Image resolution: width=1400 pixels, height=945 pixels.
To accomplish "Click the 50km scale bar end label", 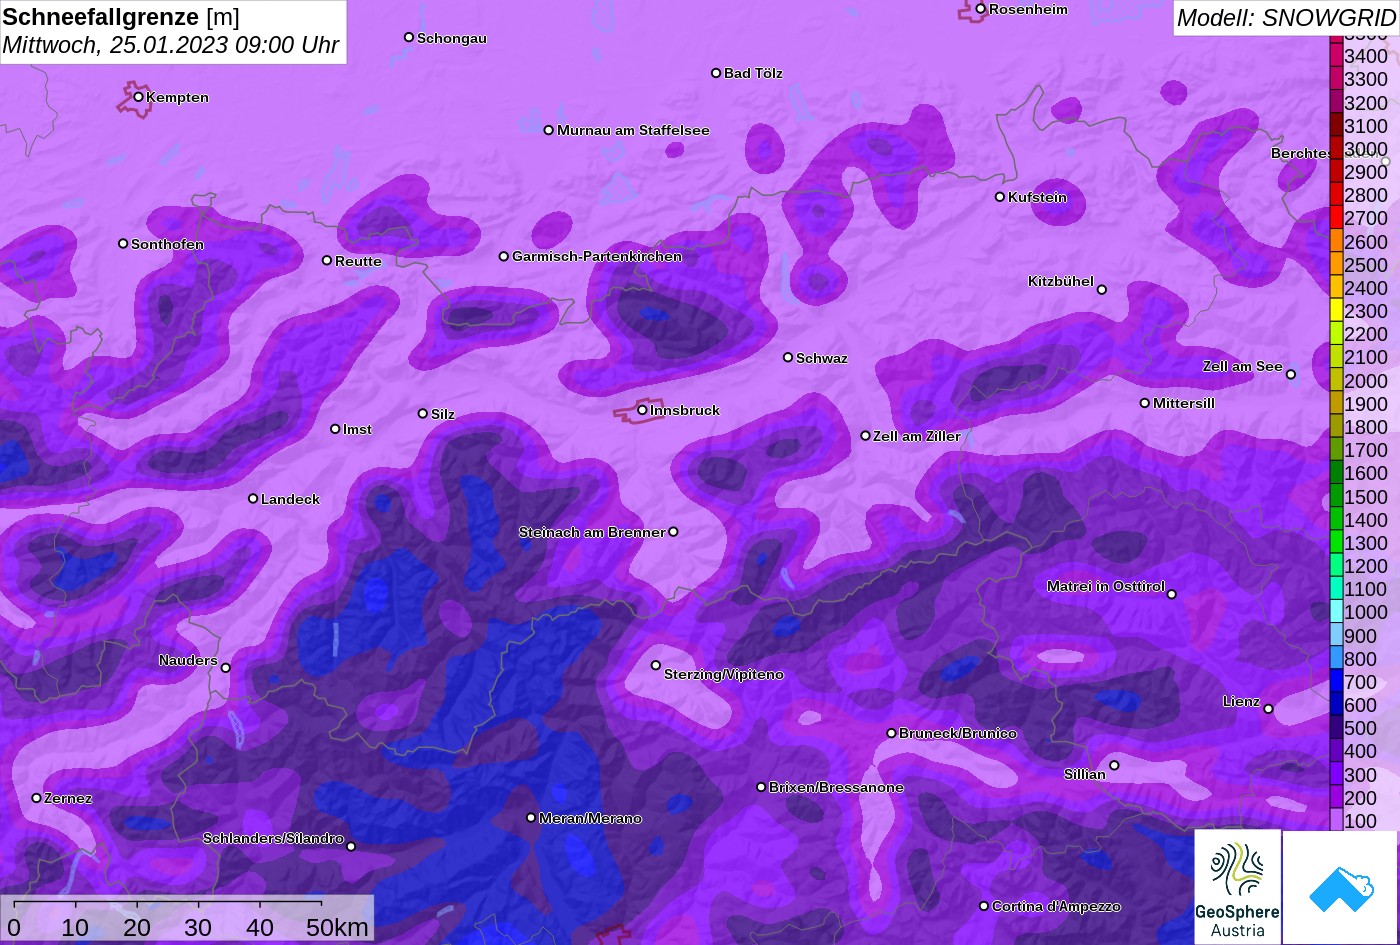I will (337, 927).
